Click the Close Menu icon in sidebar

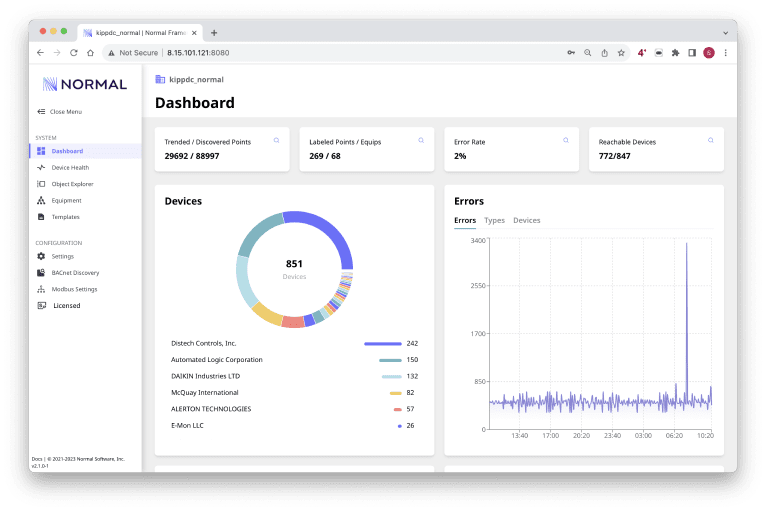41,112
